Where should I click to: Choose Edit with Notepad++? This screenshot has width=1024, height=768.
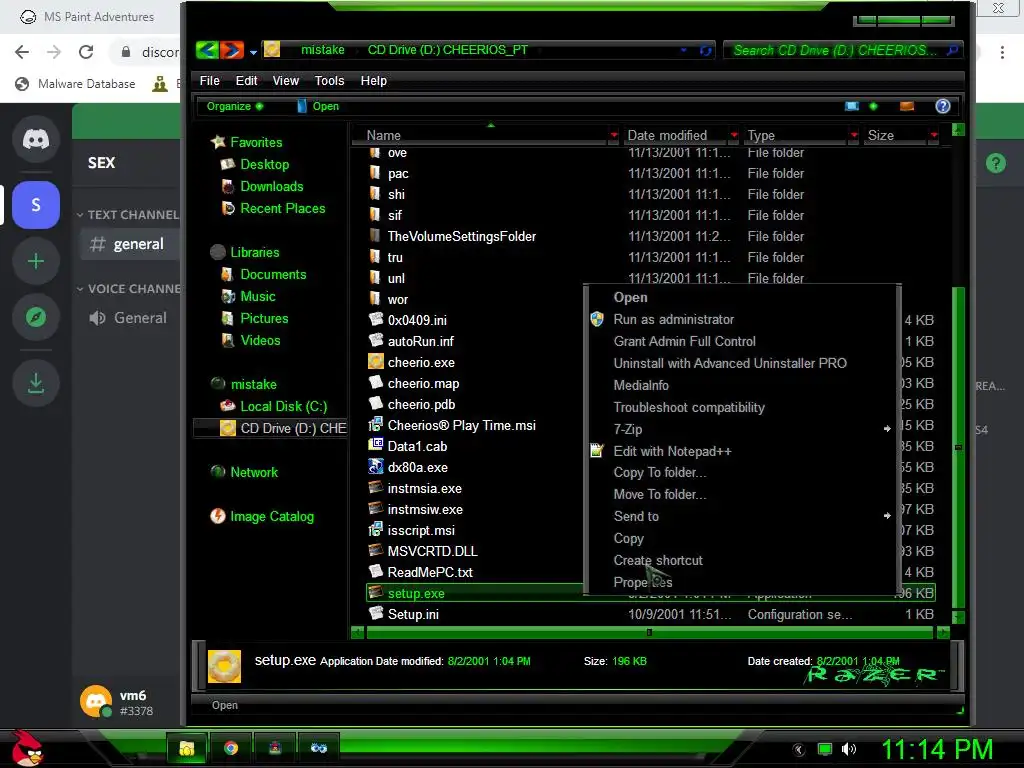tap(672, 451)
